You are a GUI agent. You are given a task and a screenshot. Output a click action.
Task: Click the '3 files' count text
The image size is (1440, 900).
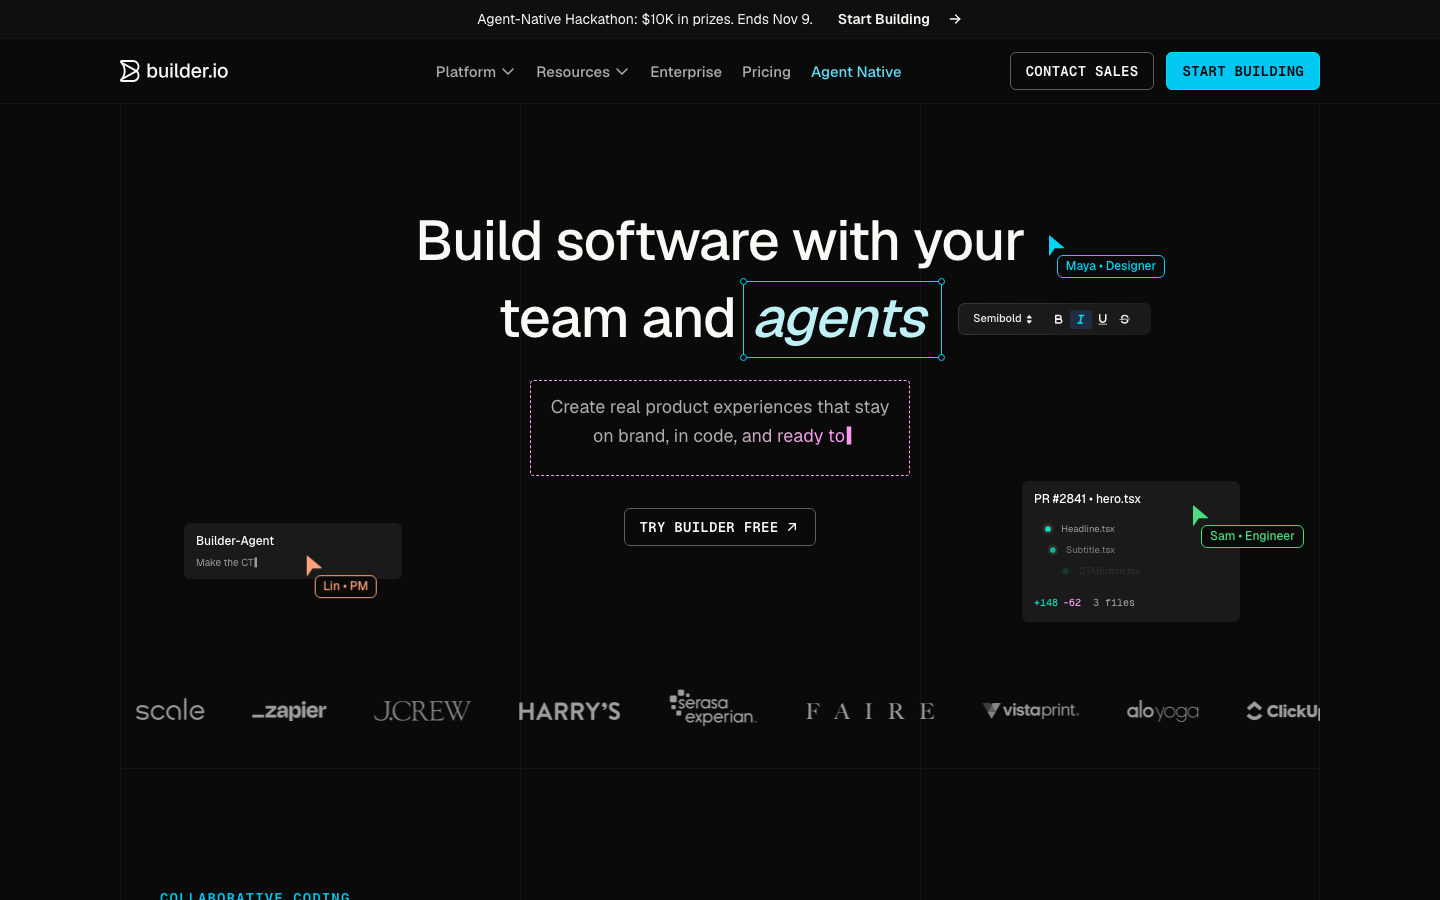(x=1114, y=603)
